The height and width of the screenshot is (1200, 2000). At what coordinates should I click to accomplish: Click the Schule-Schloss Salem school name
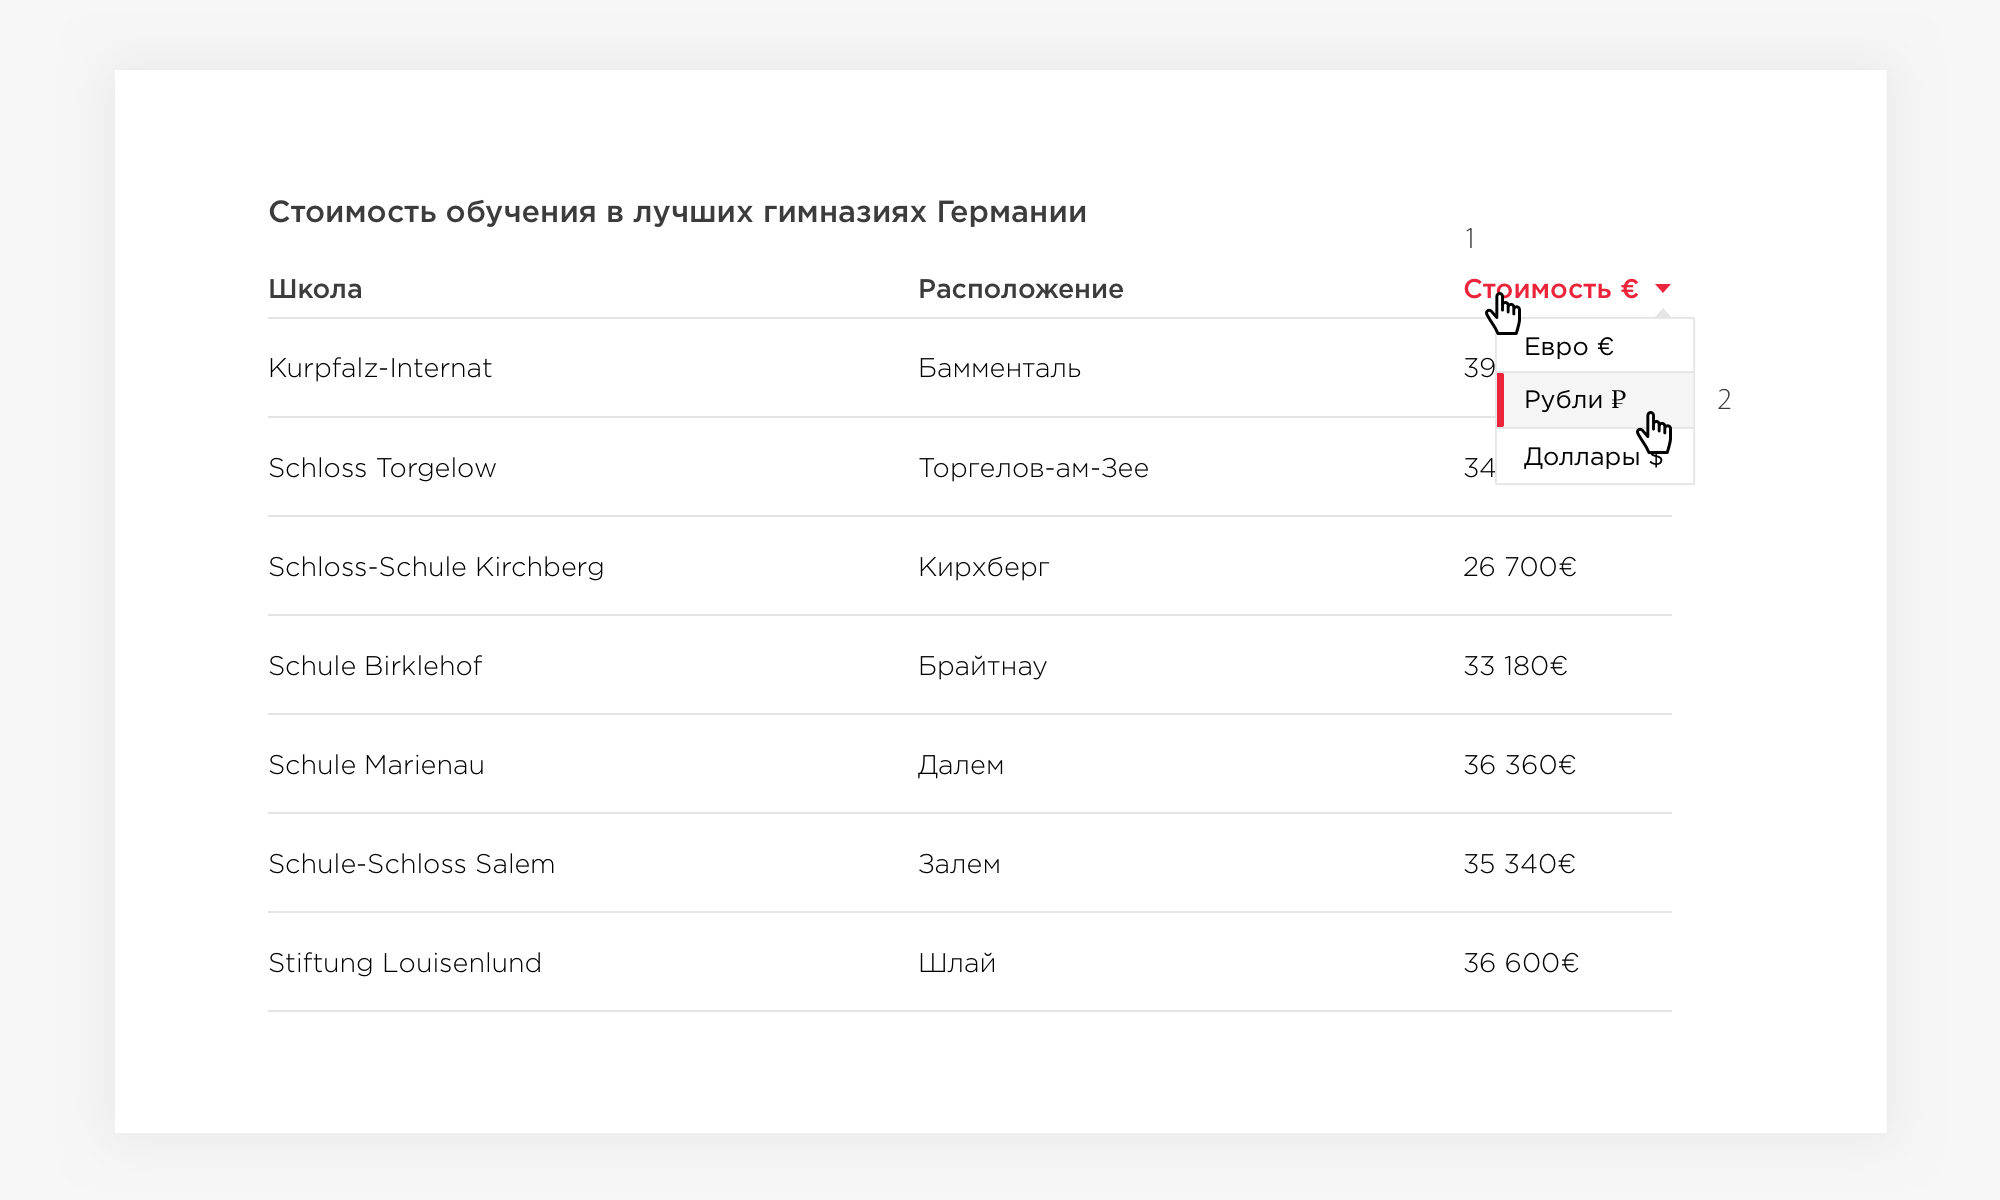pos(411,864)
